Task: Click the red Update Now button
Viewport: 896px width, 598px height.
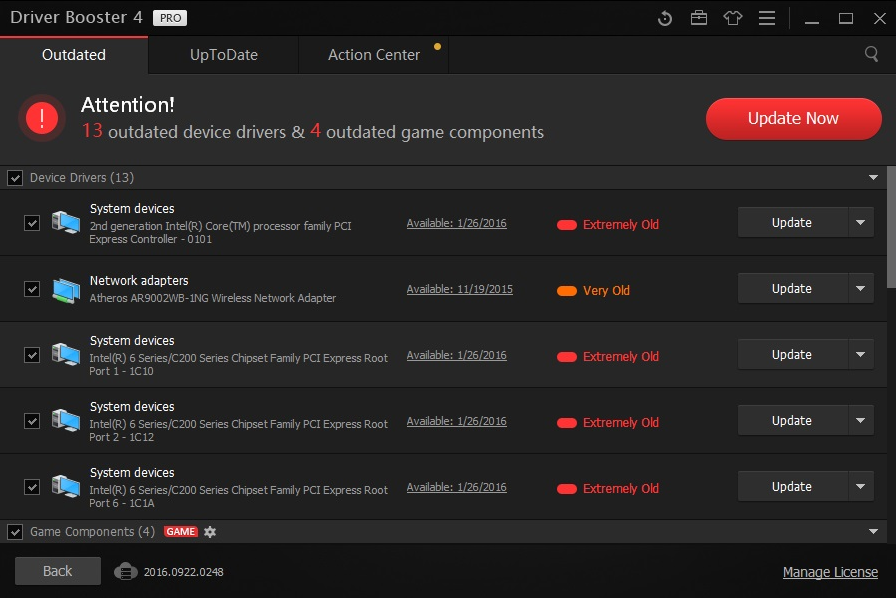Action: 793,118
